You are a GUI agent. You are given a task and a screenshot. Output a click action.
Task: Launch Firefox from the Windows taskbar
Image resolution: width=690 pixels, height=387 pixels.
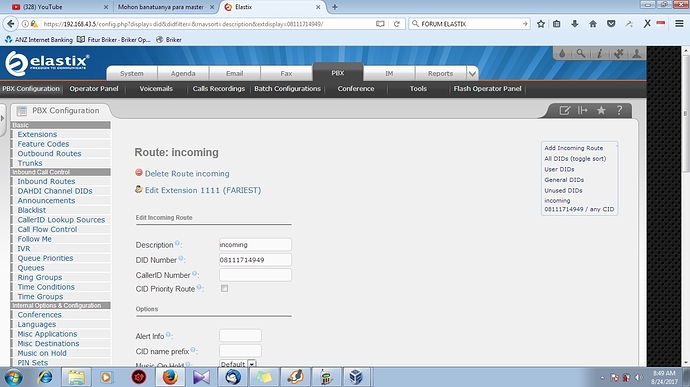pyautogui.click(x=170, y=377)
